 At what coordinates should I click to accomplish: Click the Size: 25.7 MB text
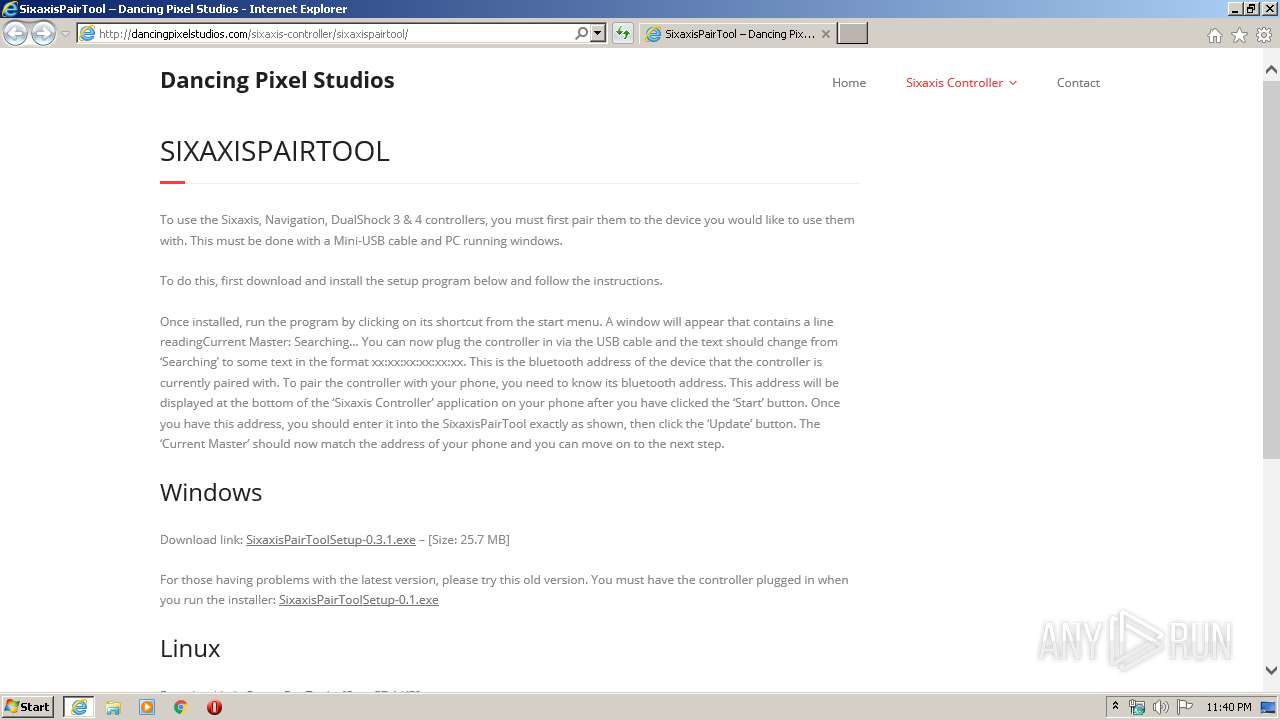(x=469, y=539)
